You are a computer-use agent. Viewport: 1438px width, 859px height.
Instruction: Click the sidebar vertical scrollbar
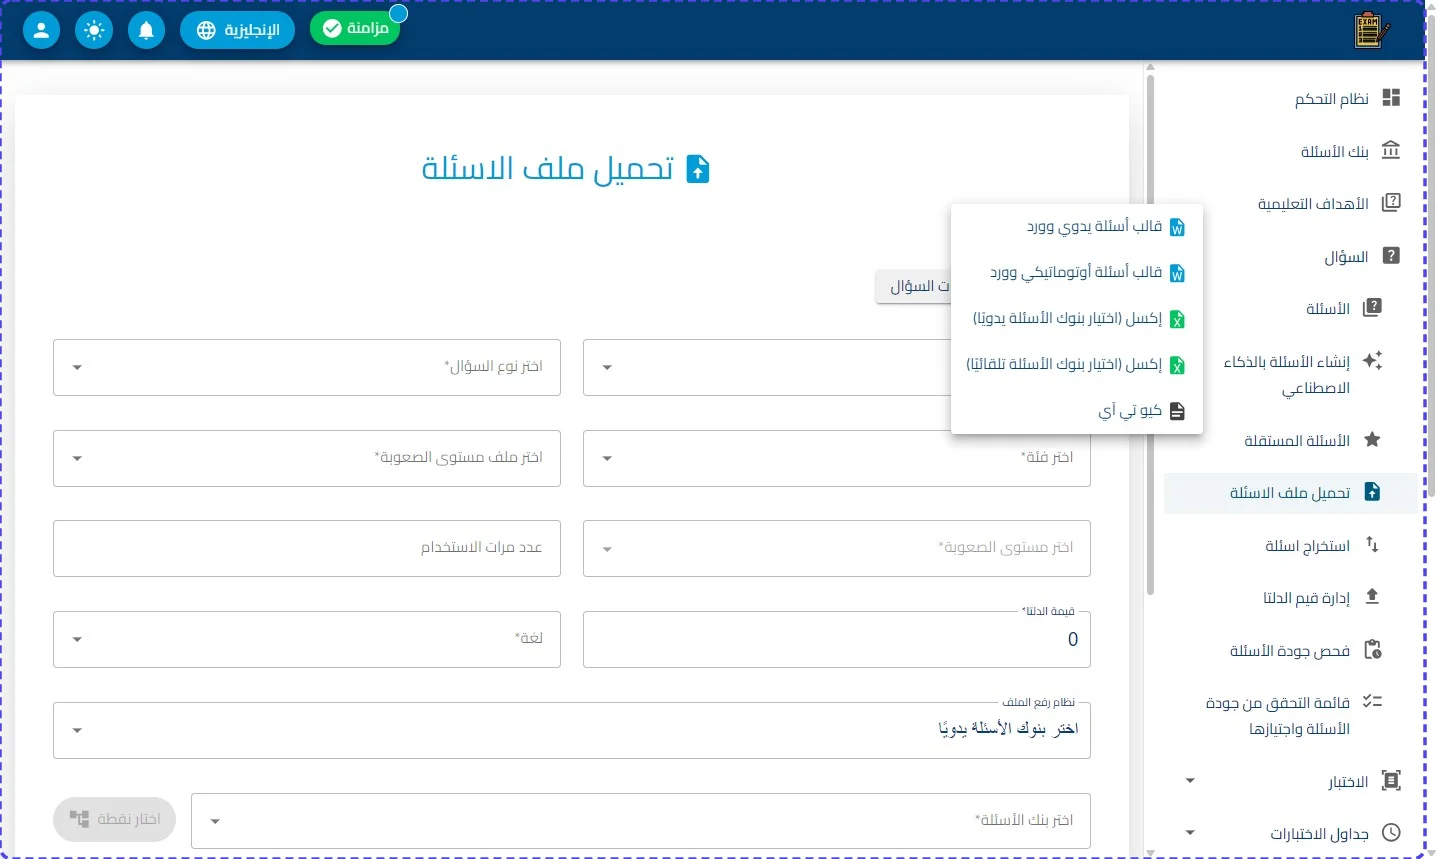click(1150, 335)
